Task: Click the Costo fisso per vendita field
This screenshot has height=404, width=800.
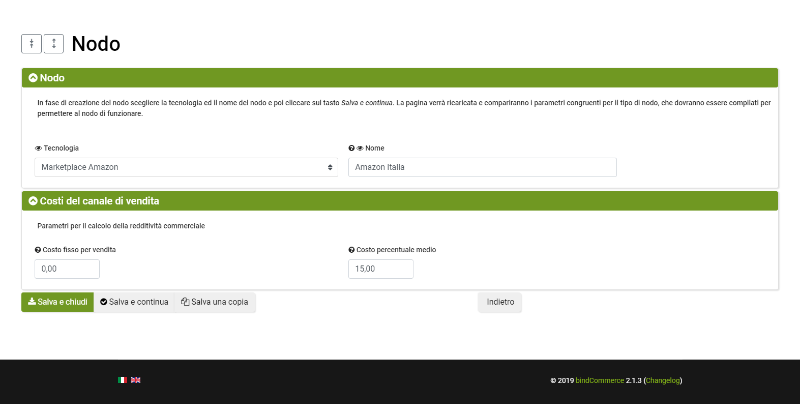Action: pos(67,269)
